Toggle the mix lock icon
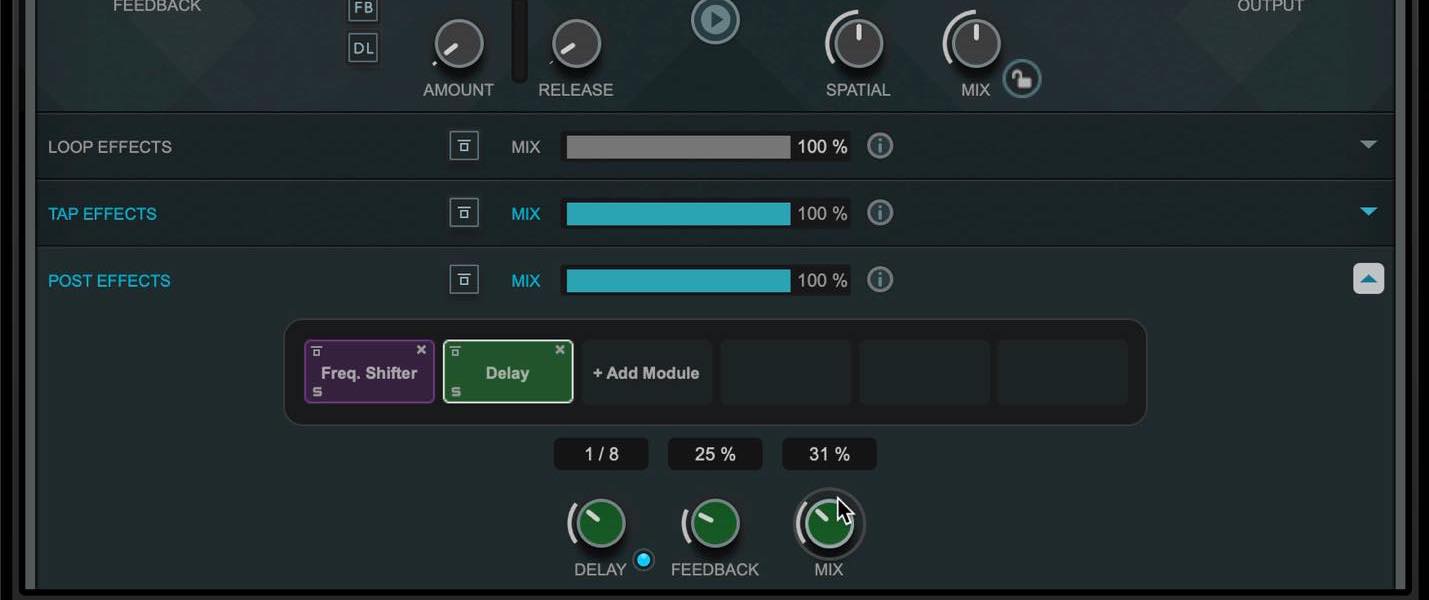Screen dimensions: 1429x600 coord(1021,78)
